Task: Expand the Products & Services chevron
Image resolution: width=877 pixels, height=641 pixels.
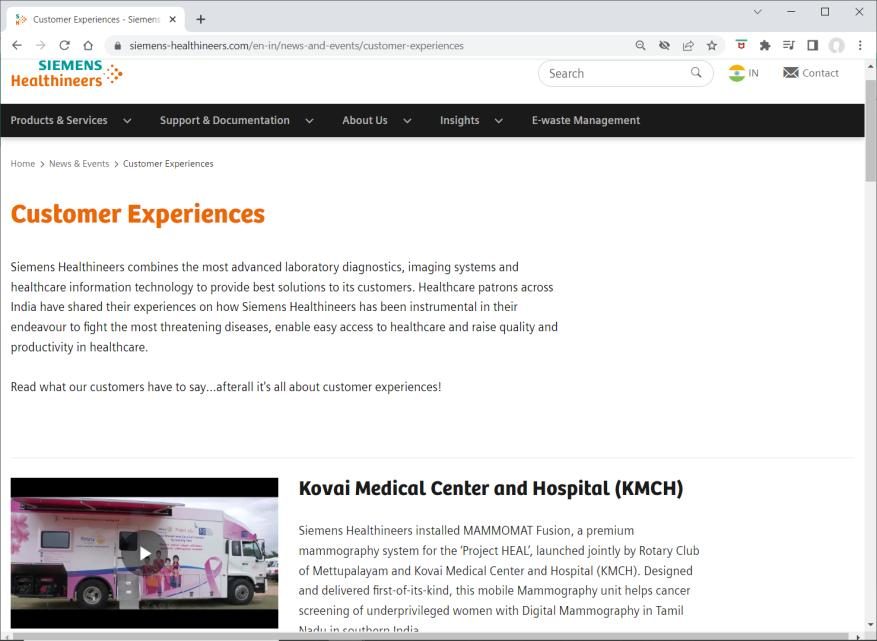Action: (x=128, y=121)
